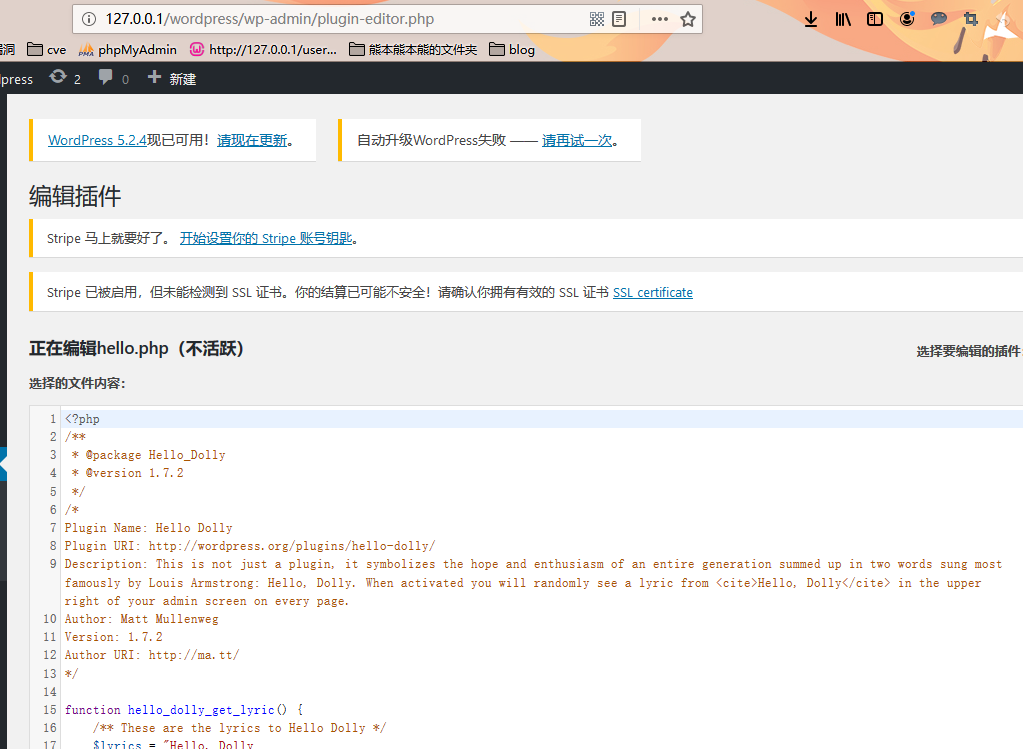This screenshot has width=1023, height=749.
Task: Click the 'These are the lyrics' comment line
Action: 239,728
